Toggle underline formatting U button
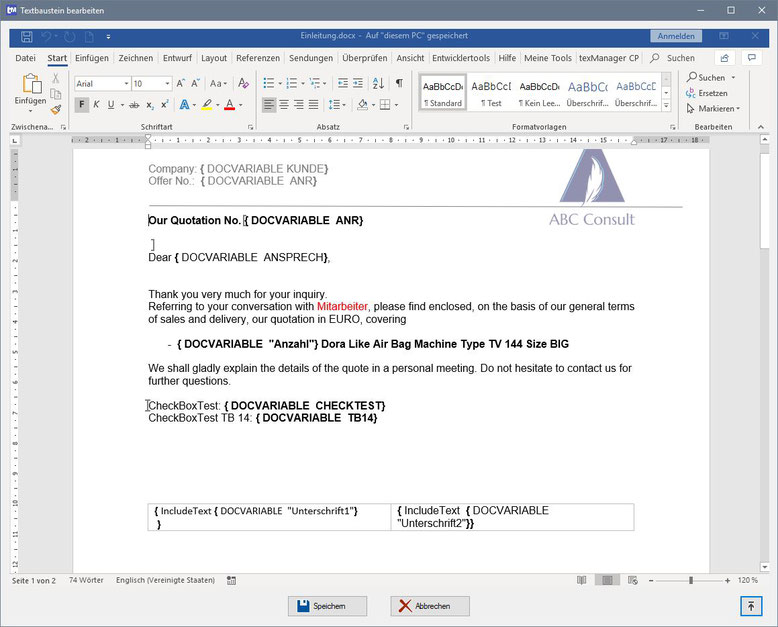This screenshot has height=627, width=778. (x=111, y=105)
